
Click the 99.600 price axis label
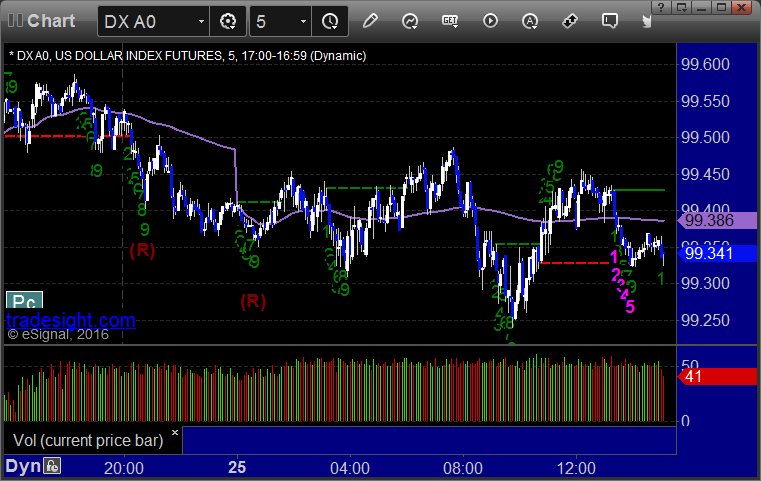point(705,64)
